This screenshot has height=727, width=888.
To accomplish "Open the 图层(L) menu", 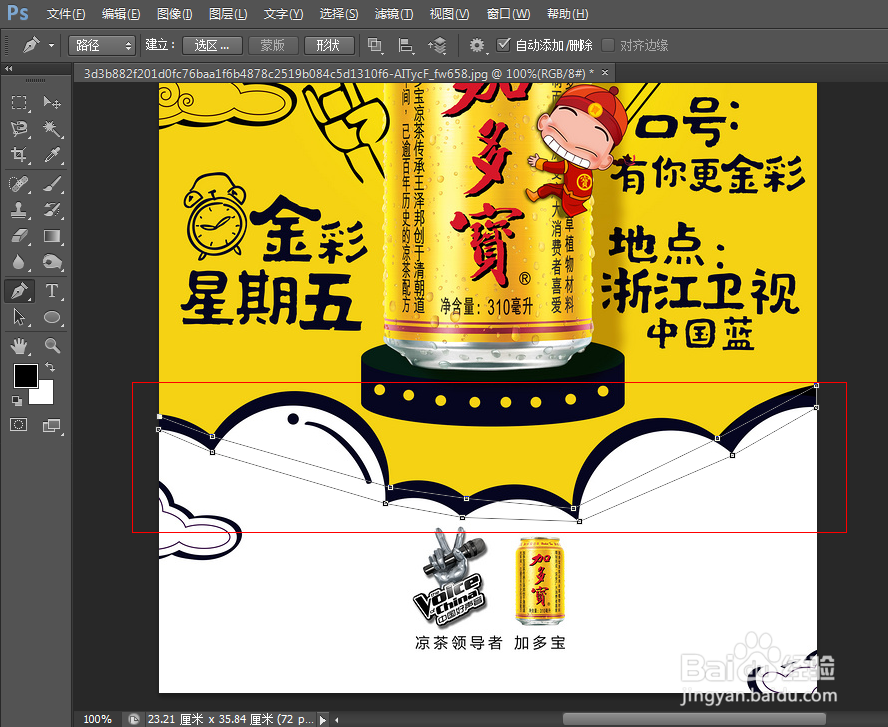I will 228,14.
